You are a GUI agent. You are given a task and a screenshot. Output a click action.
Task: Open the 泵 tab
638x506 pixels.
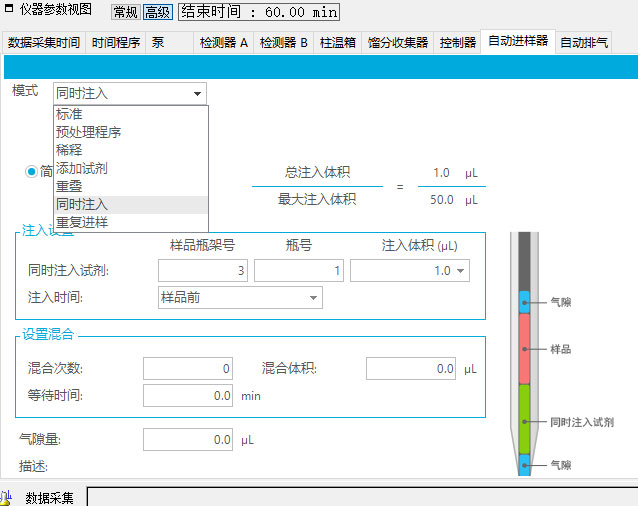[x=169, y=43]
